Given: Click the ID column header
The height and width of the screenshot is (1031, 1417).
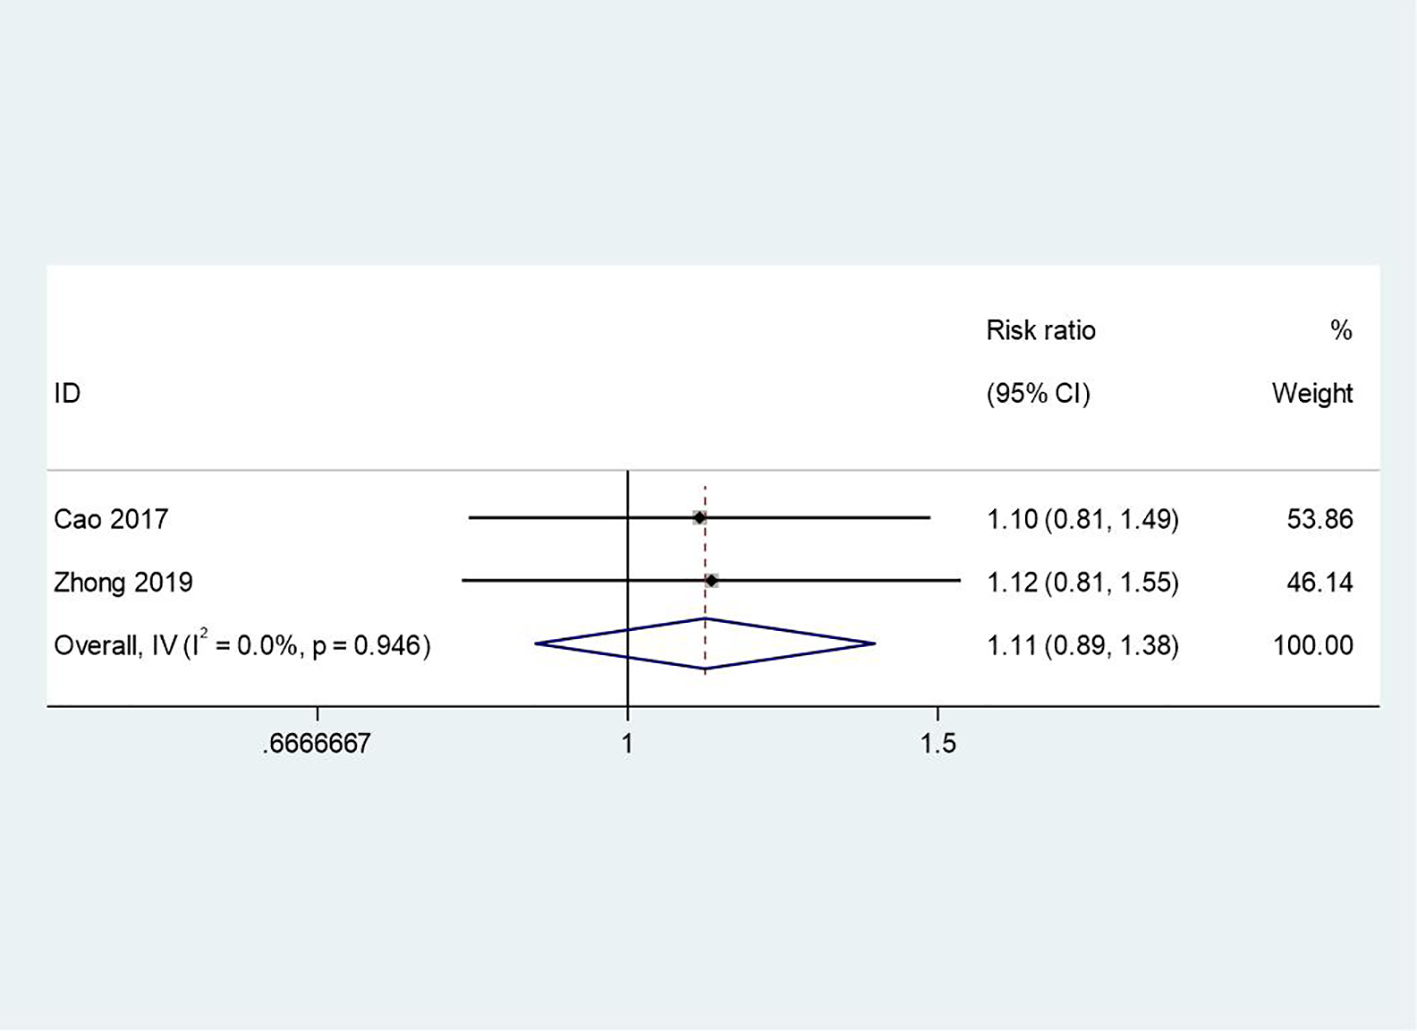Looking at the screenshot, I should 67,393.
